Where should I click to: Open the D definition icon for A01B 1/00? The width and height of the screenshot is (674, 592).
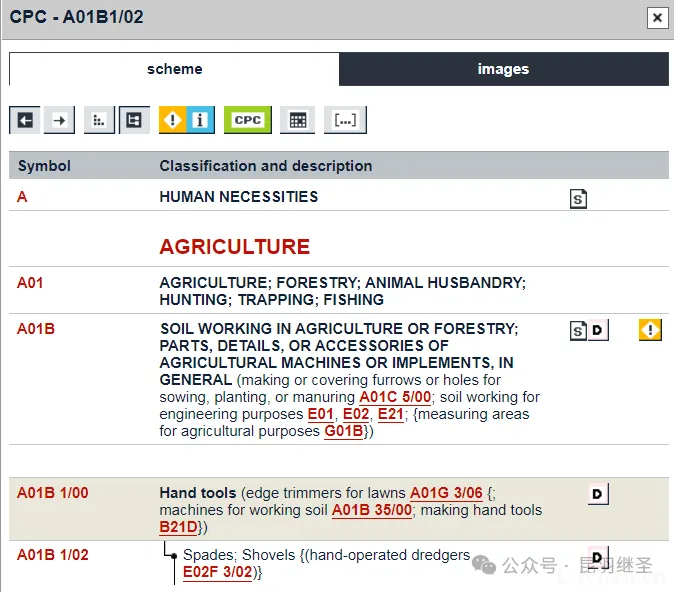pos(598,494)
